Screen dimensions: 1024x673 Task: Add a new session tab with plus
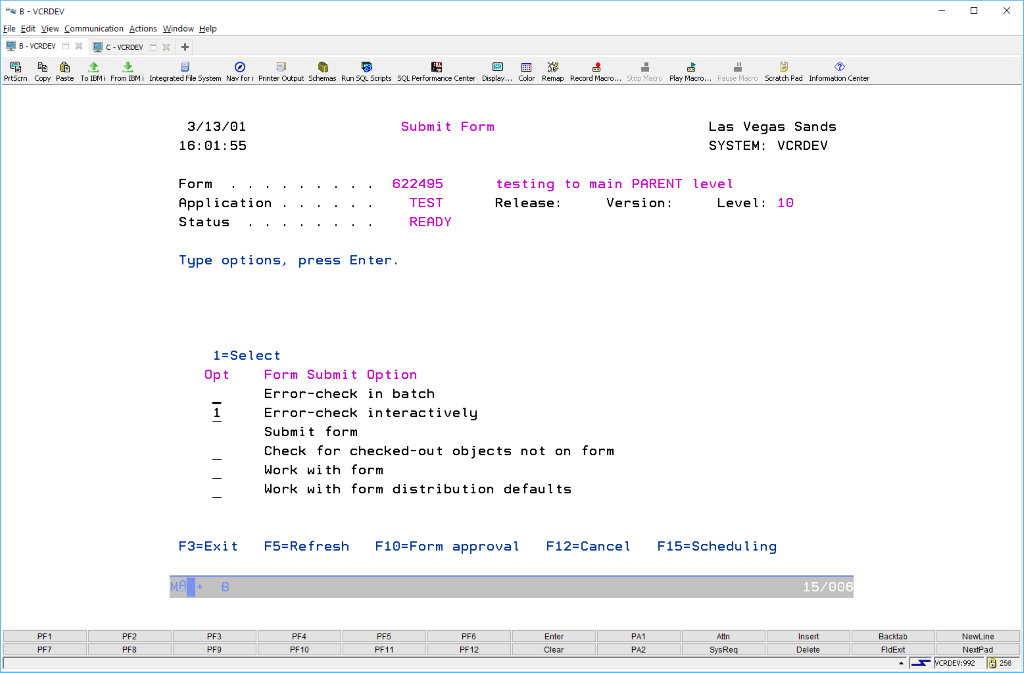(185, 47)
